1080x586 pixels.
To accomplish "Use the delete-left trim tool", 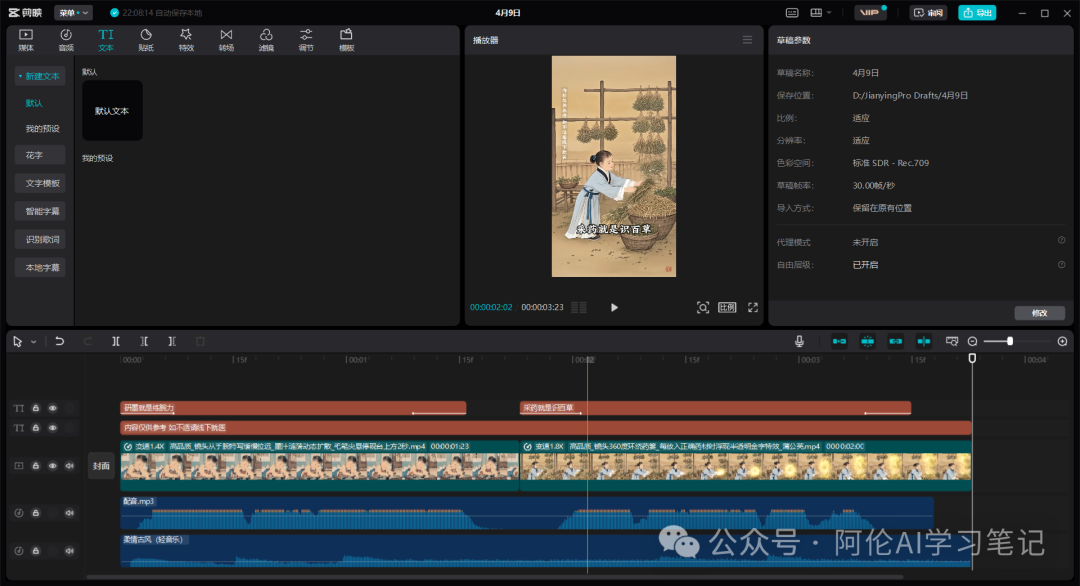I will tap(144, 341).
